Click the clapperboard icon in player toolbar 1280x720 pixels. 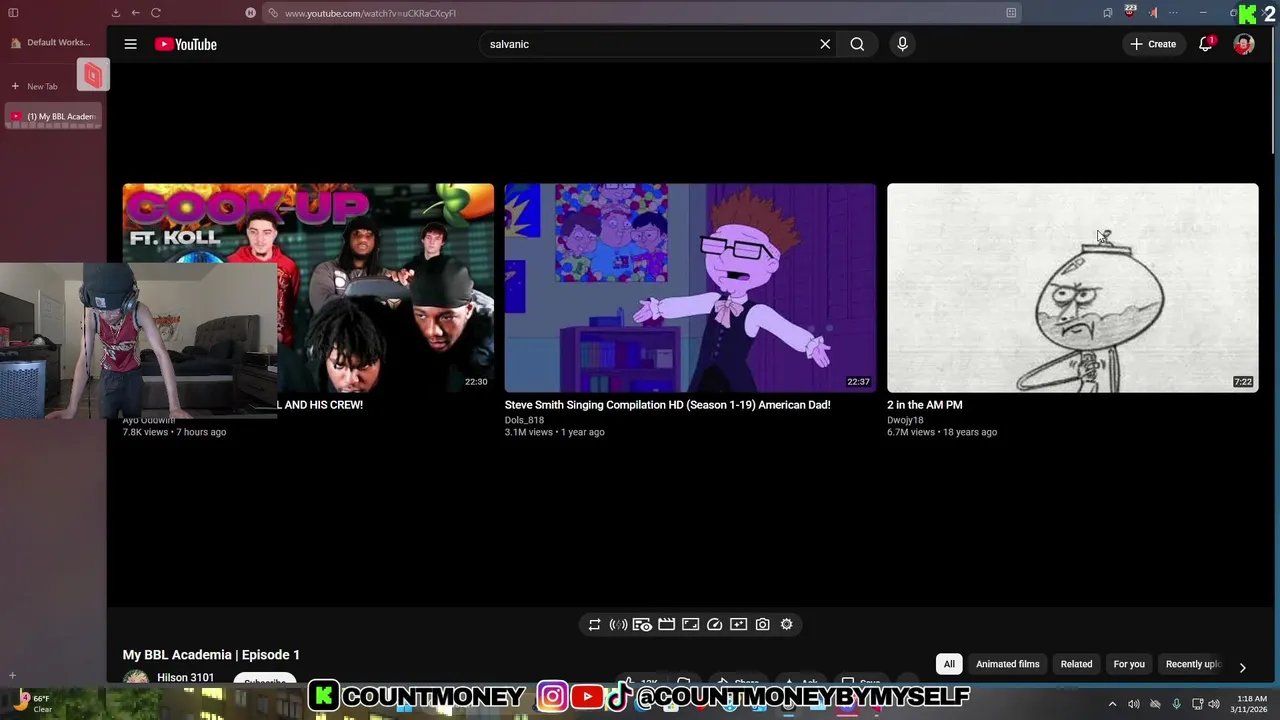click(x=666, y=624)
